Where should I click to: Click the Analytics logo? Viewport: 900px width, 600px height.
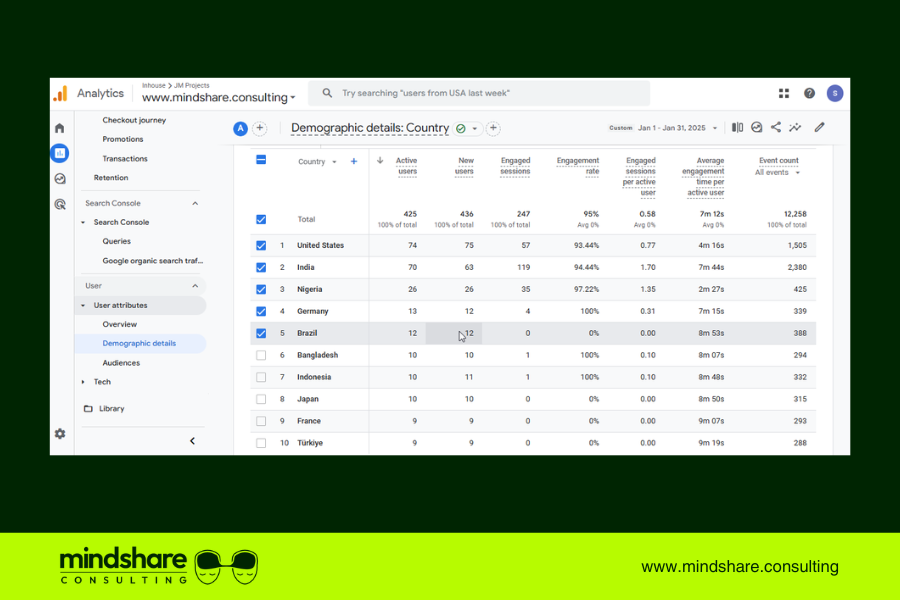tap(60, 93)
